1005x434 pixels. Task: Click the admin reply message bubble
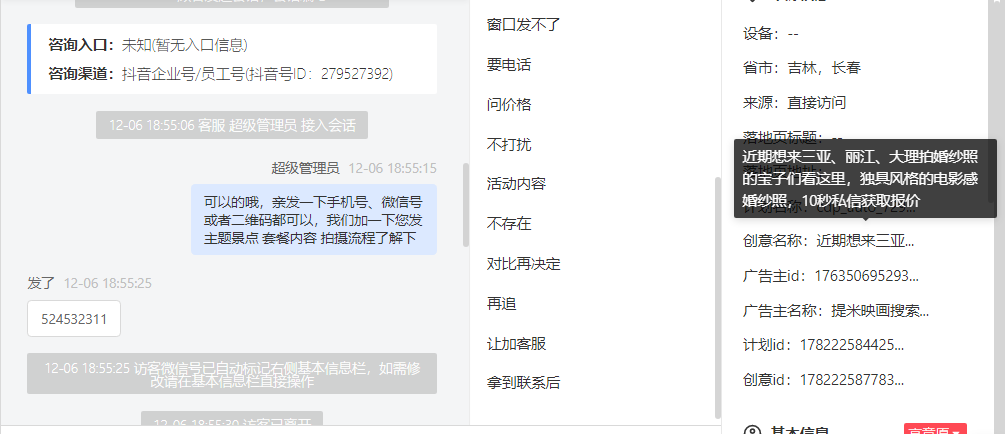click(314, 219)
